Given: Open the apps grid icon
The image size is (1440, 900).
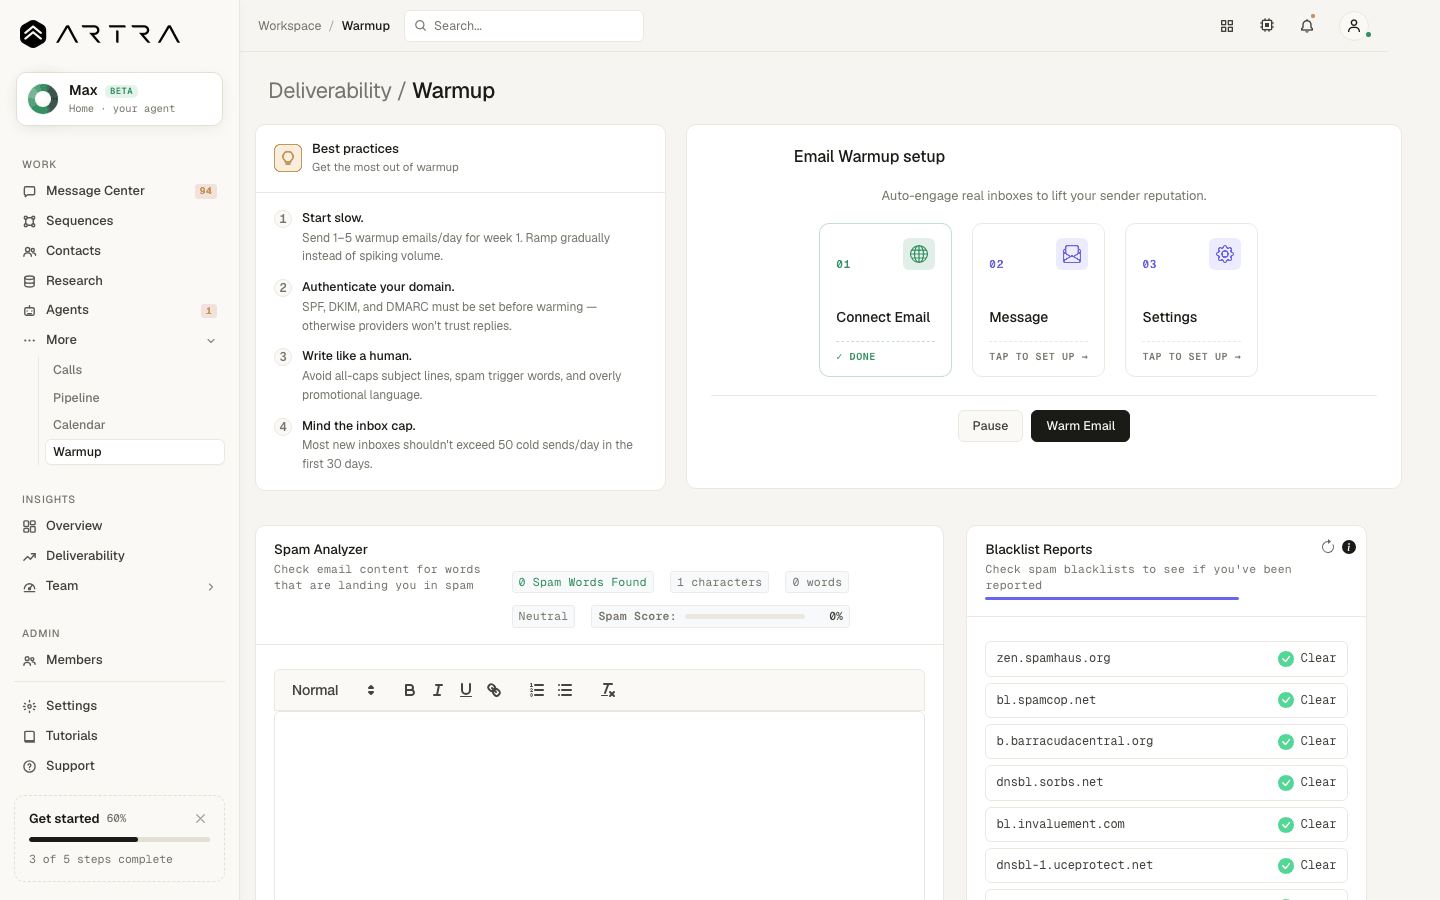Looking at the screenshot, I should (x=1227, y=26).
